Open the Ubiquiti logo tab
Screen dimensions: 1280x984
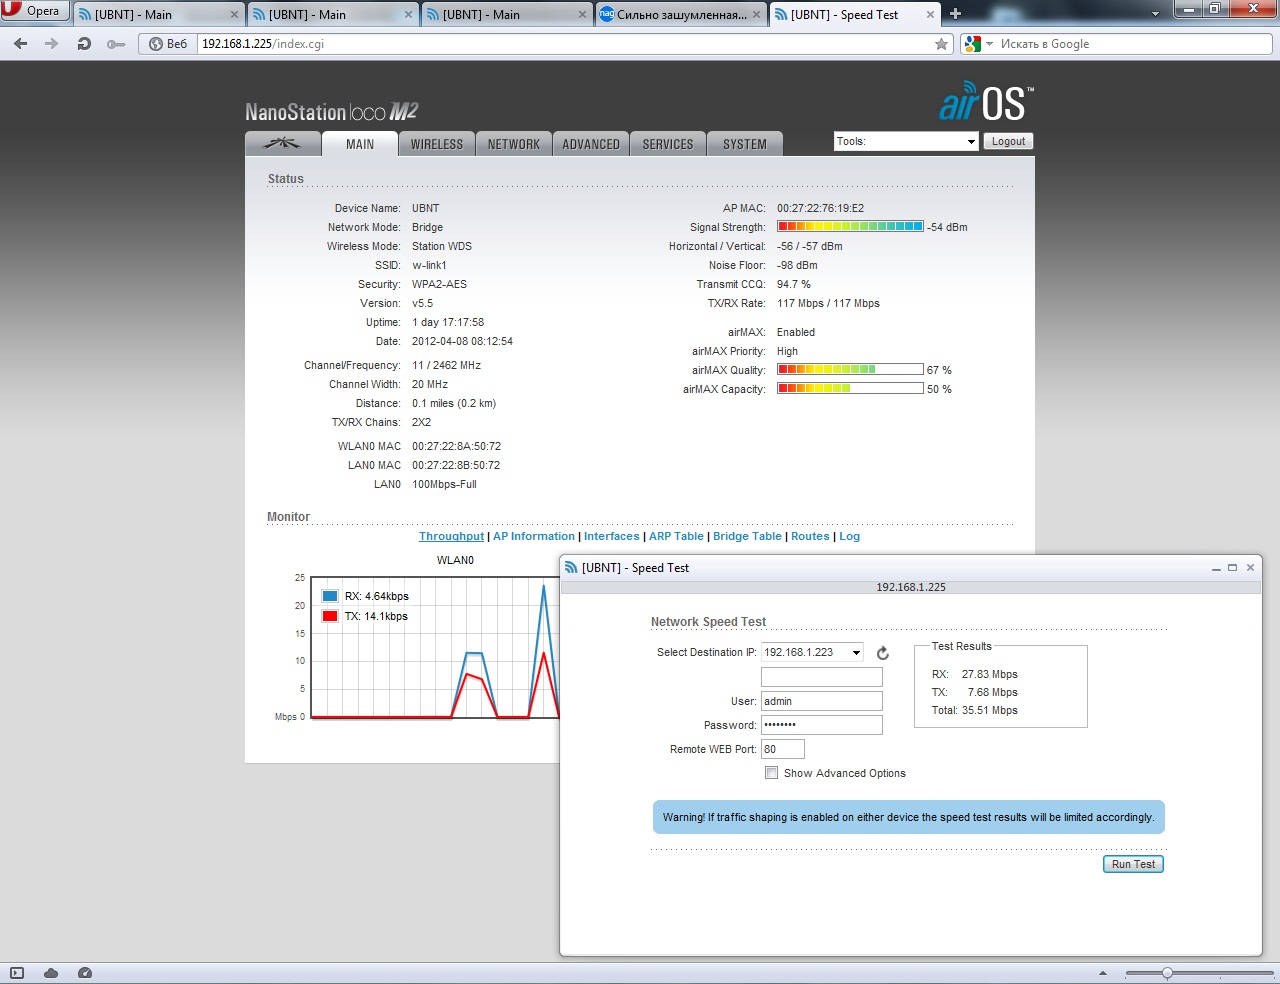[282, 144]
